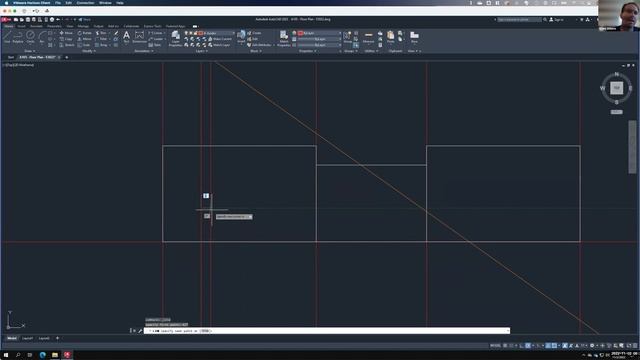This screenshot has width=640, height=360.
Task: Expand the Annotation panel
Action: tap(144, 51)
